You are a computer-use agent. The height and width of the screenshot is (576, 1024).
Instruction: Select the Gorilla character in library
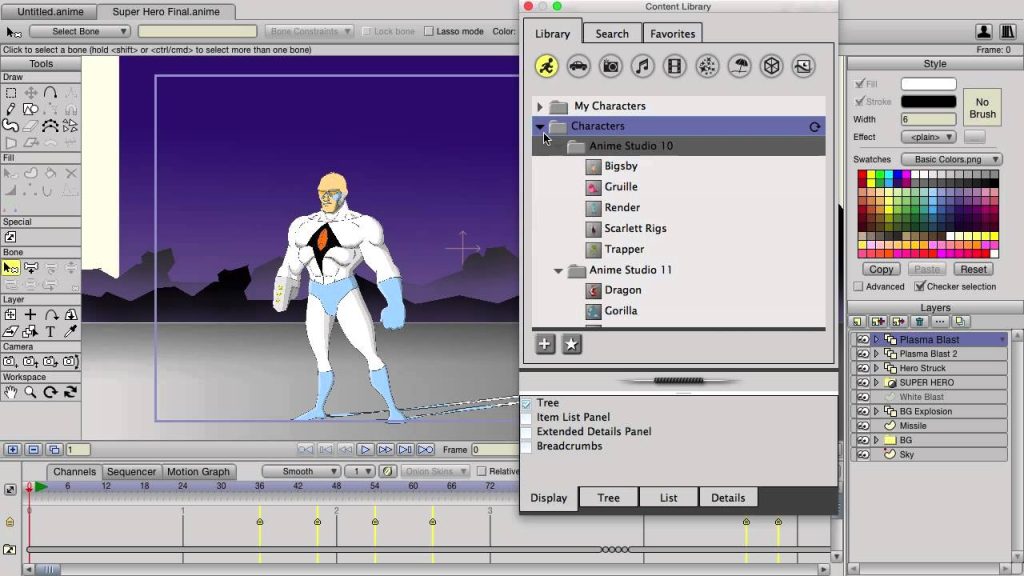point(620,311)
